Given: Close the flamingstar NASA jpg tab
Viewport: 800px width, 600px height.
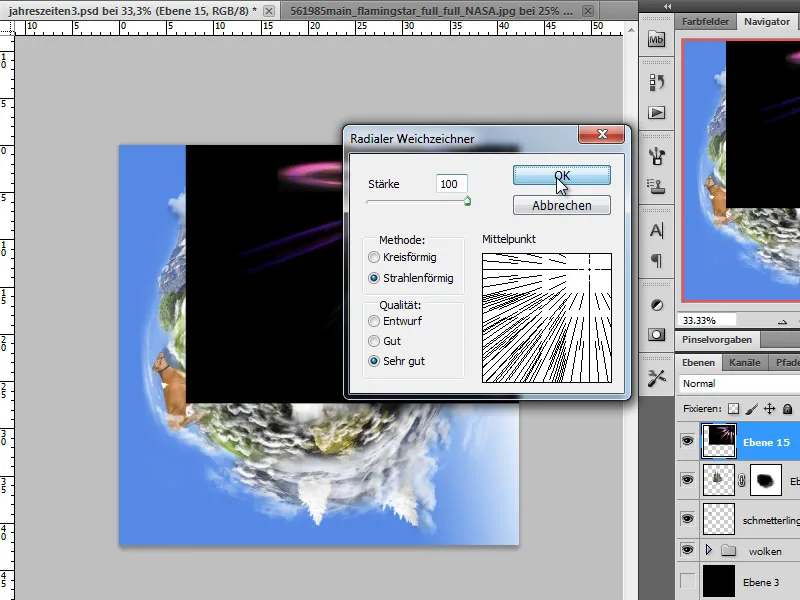Looking at the screenshot, I should point(588,11).
